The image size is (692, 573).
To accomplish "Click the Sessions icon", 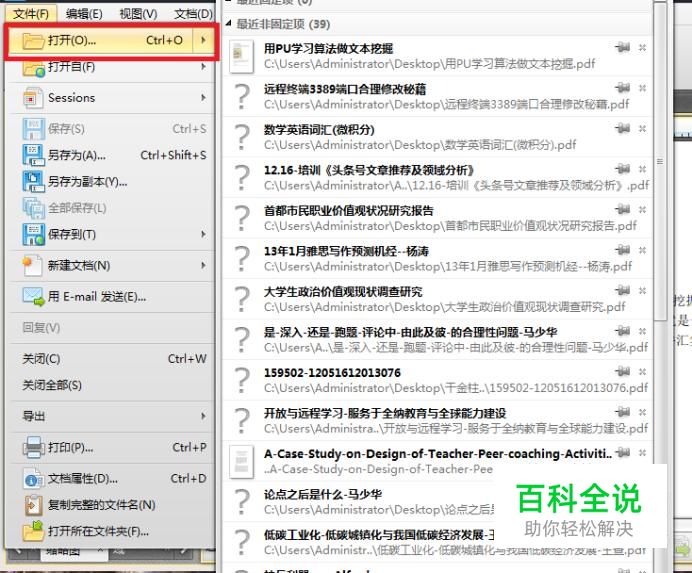I will coord(34,98).
